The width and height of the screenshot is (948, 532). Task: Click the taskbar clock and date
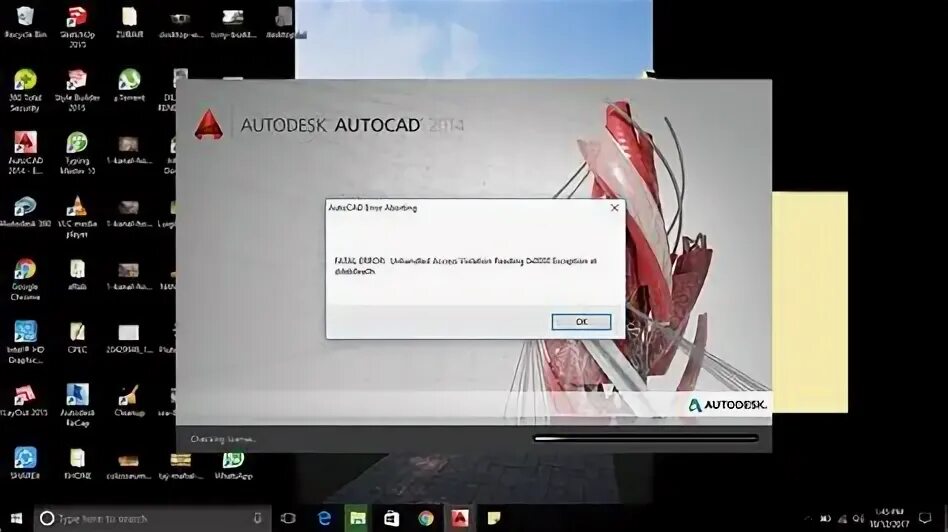[889, 518]
